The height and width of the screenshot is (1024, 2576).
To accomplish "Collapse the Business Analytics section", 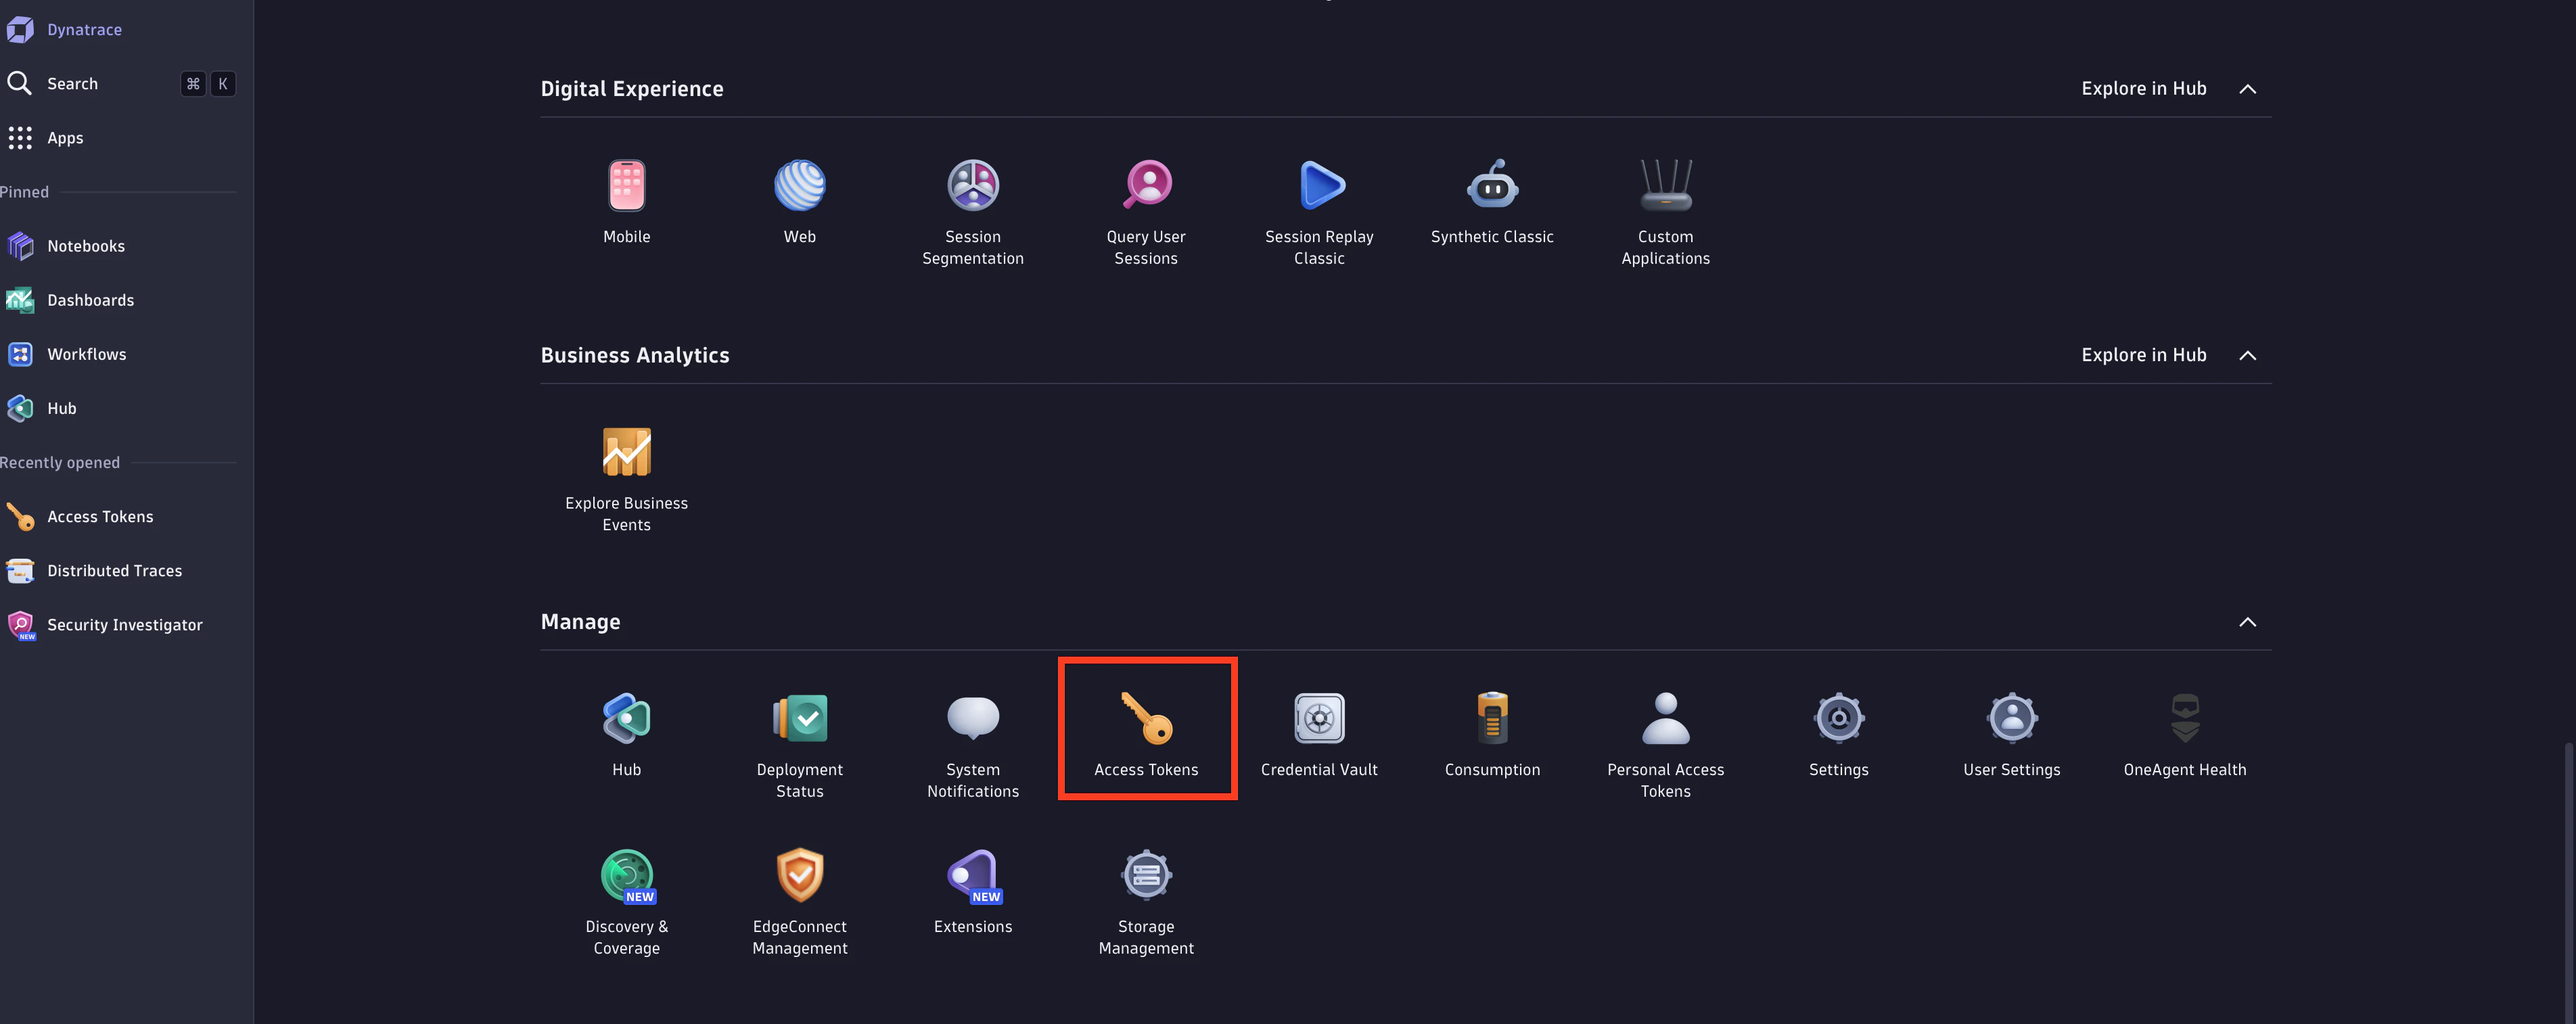I will [x=2247, y=356].
